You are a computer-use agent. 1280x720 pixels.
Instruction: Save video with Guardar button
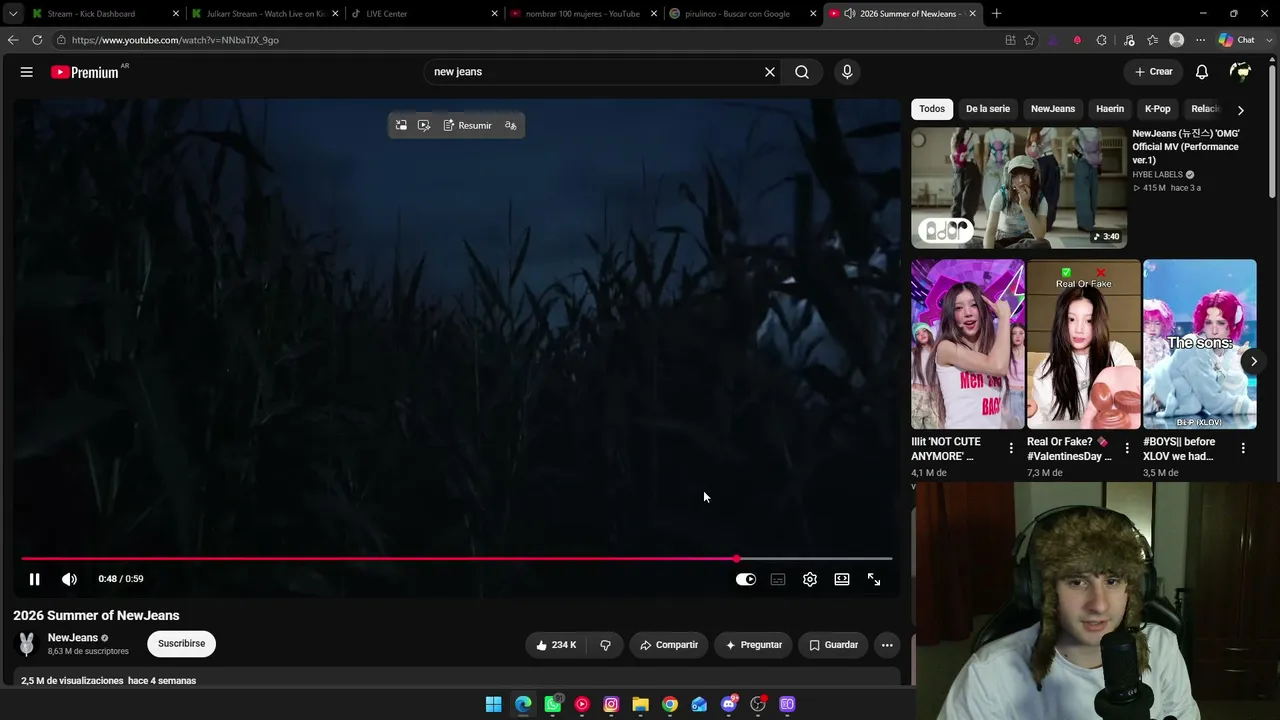[x=833, y=645]
